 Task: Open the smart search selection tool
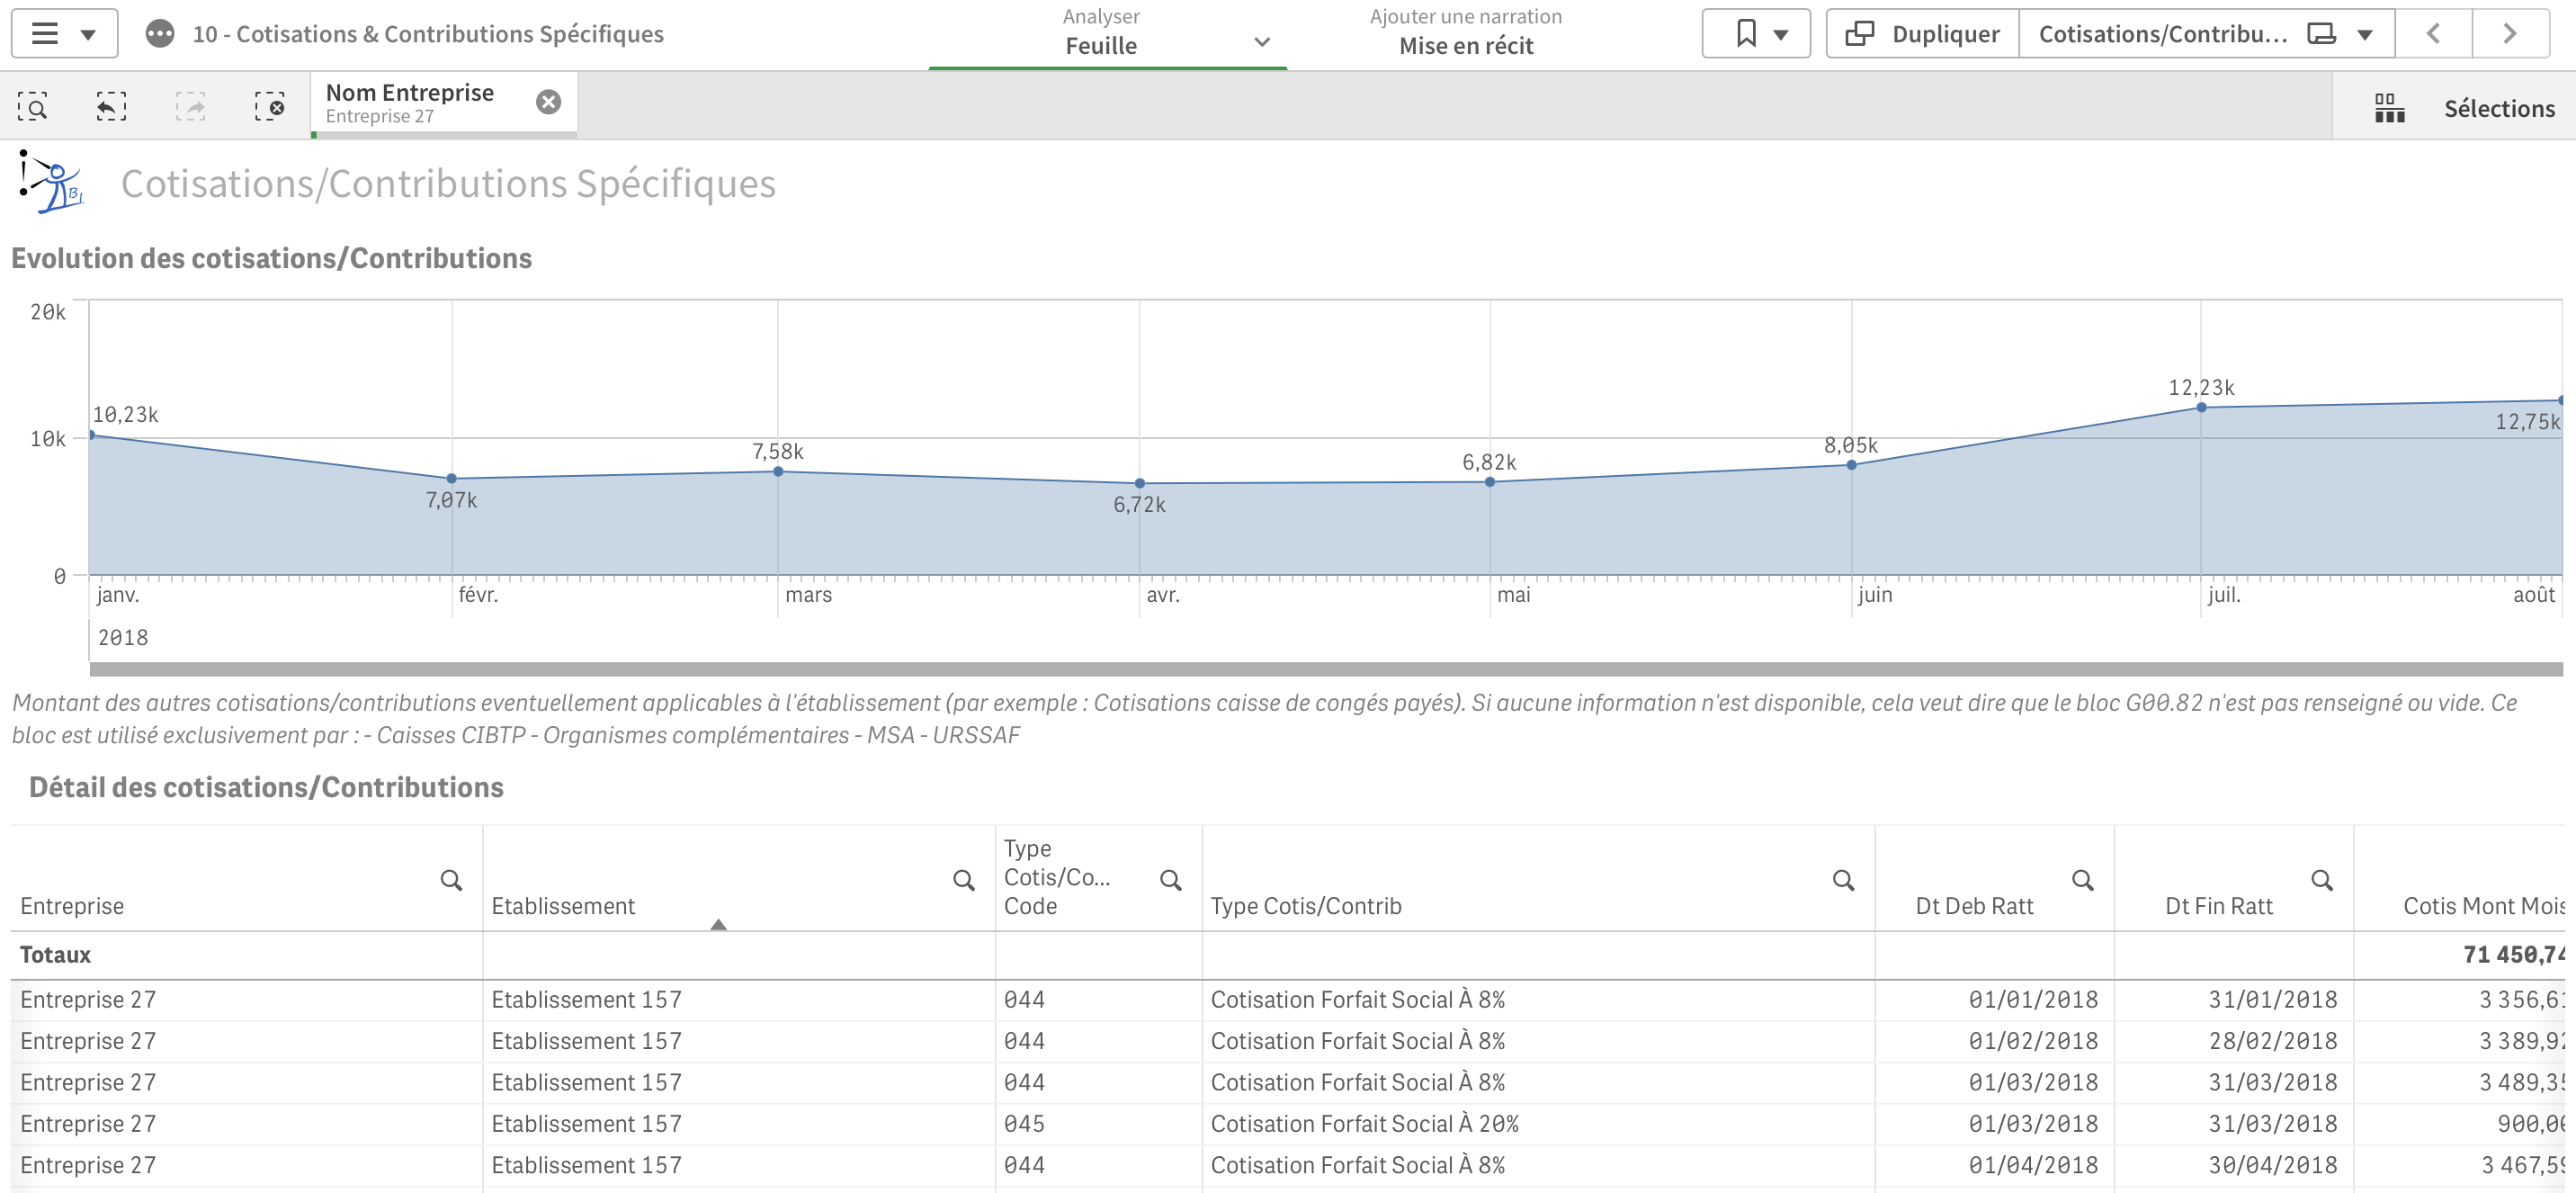click(32, 106)
